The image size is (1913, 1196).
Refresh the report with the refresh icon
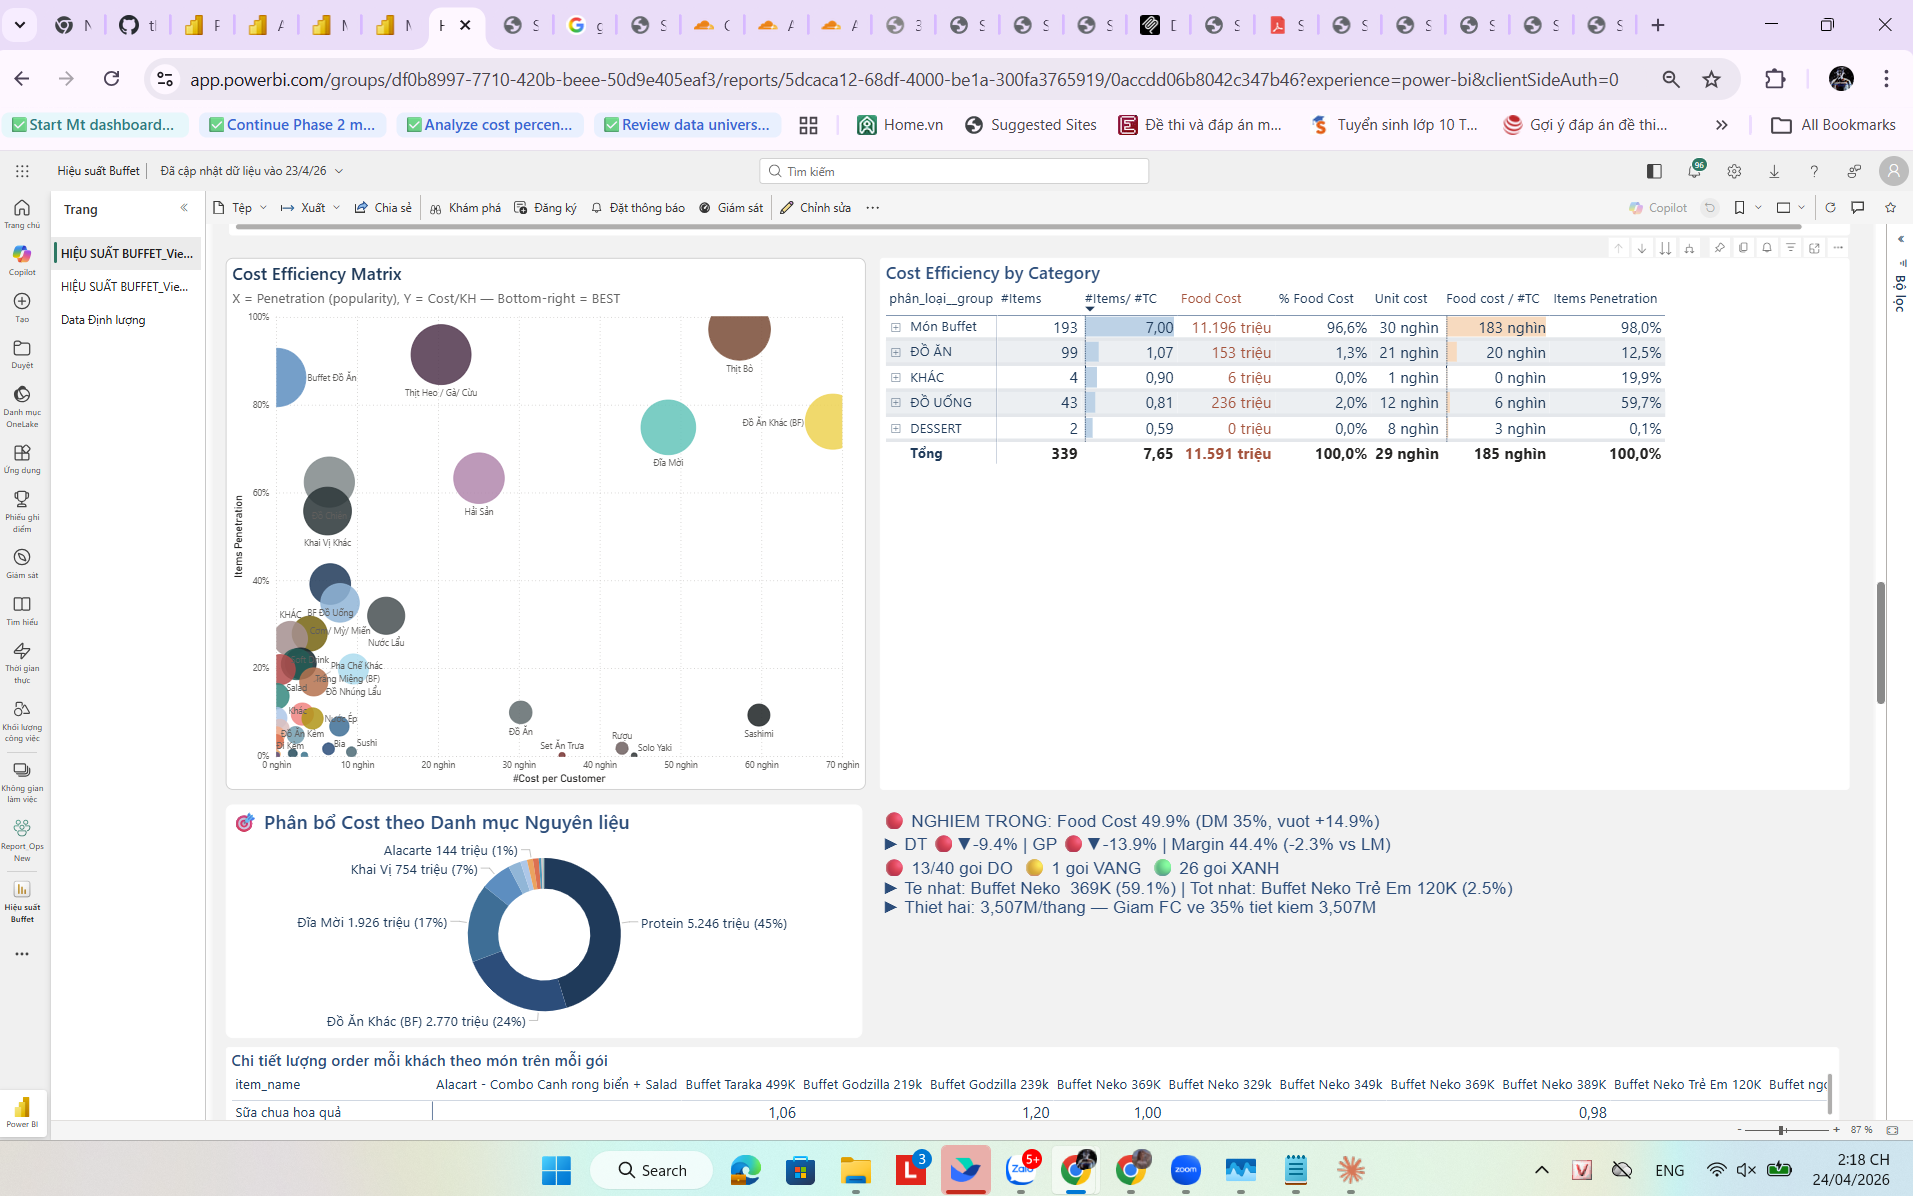1831,207
